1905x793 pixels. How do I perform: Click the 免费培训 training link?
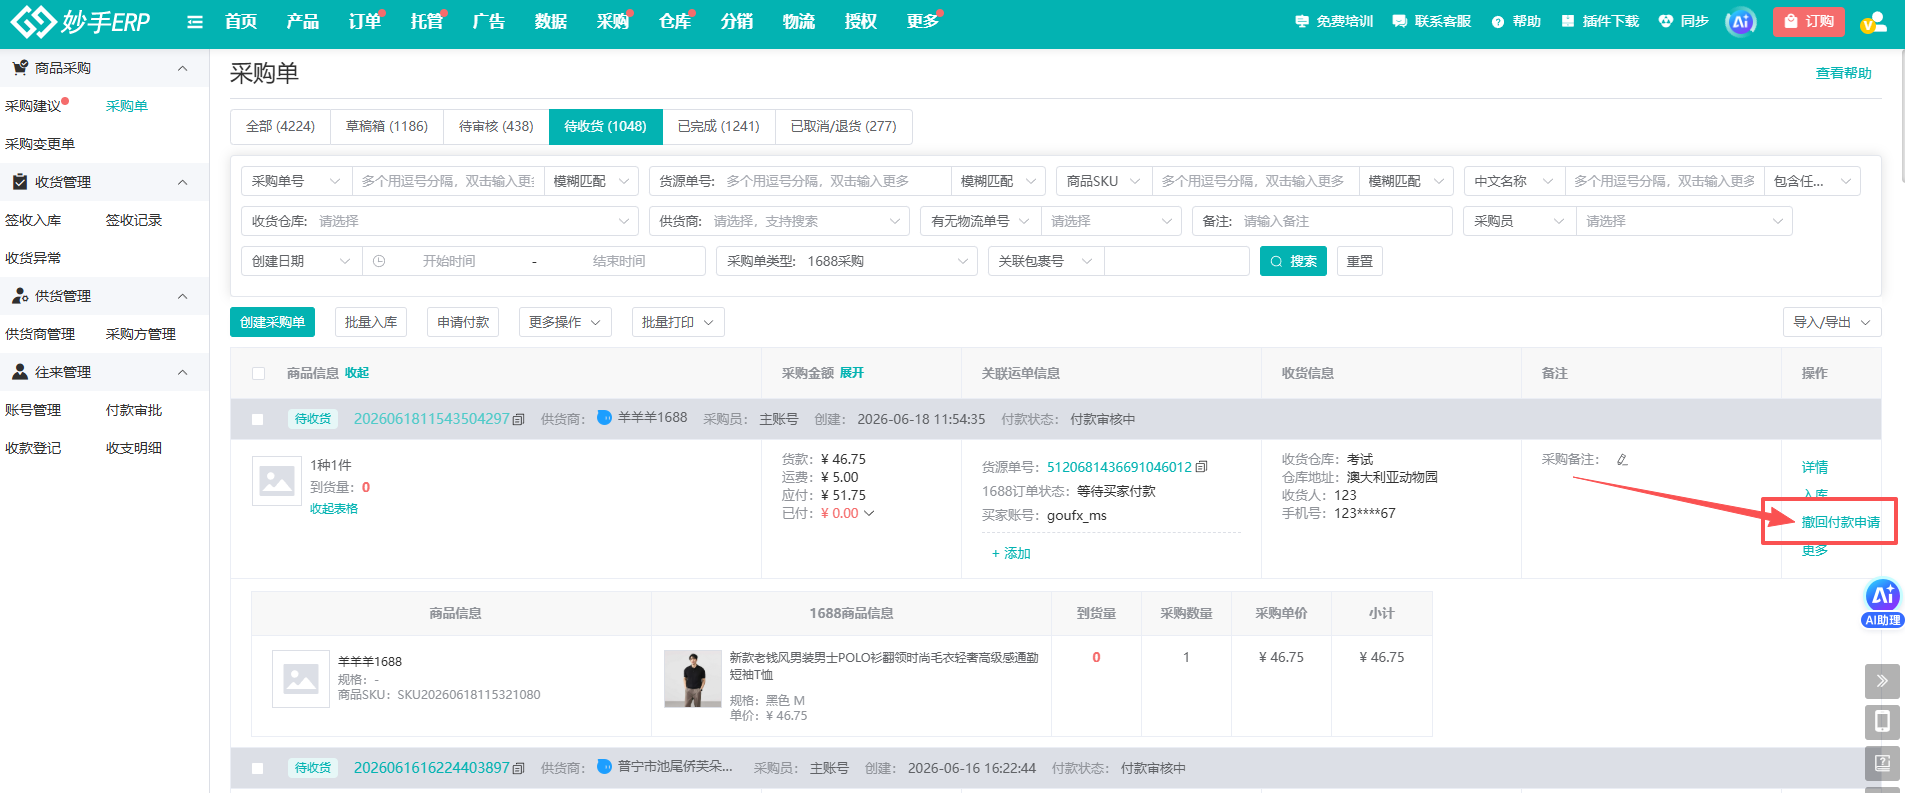tap(1334, 21)
